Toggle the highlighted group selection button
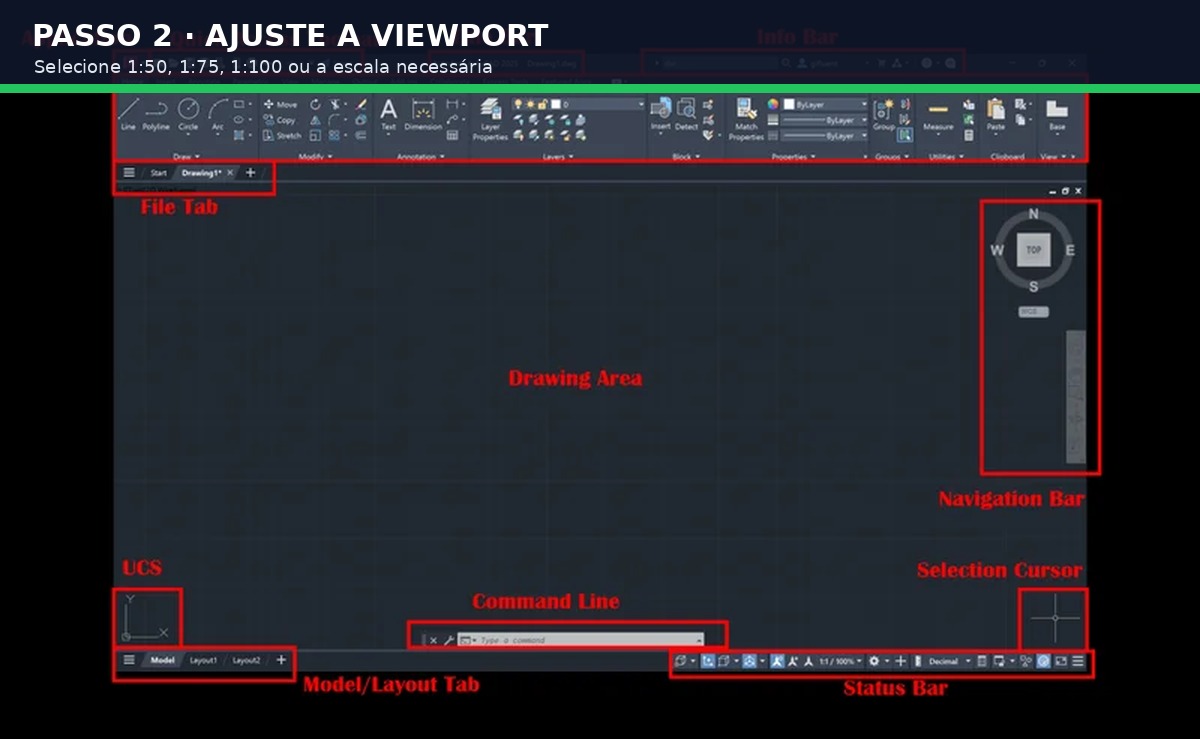Screen dimensions: 1200x739 (905, 135)
